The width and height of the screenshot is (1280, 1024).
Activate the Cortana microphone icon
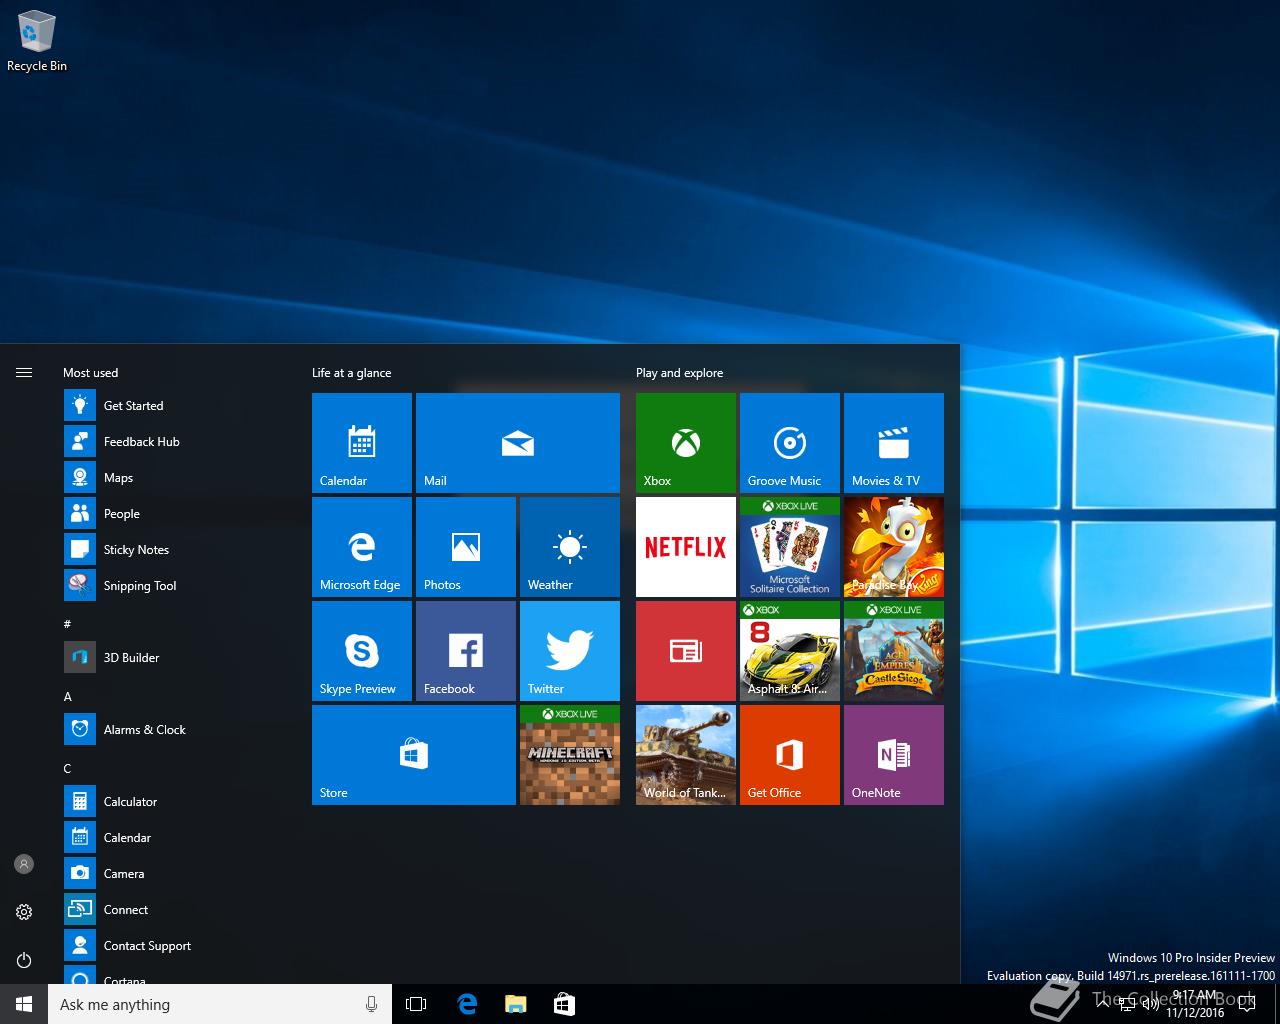tap(371, 1004)
